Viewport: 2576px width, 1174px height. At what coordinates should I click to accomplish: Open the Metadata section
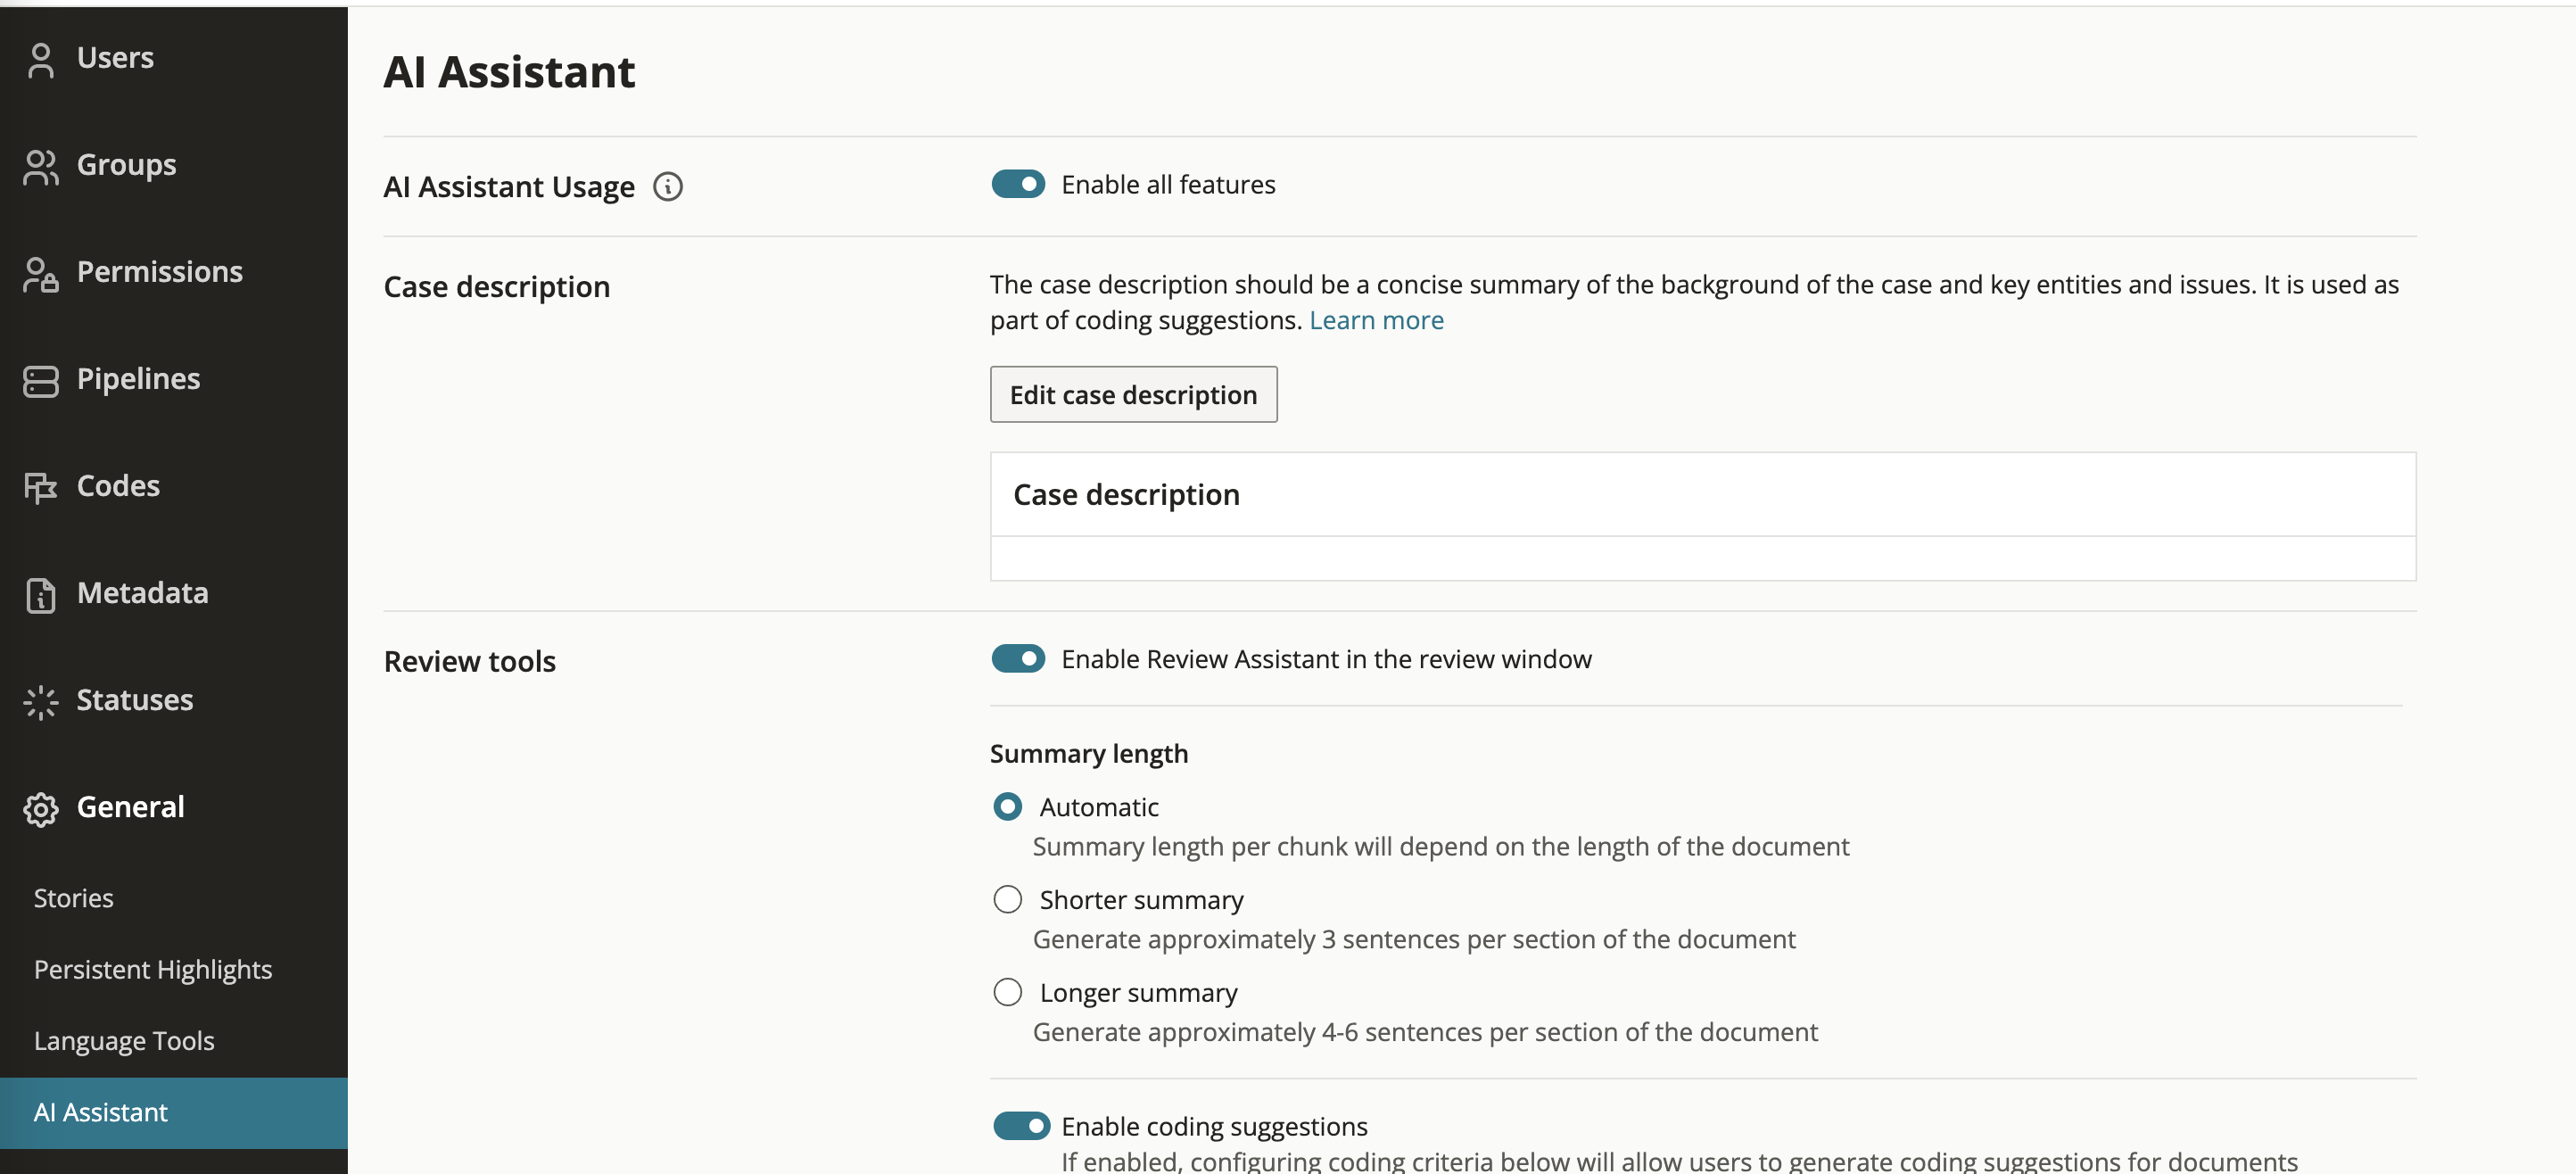pyautogui.click(x=143, y=593)
